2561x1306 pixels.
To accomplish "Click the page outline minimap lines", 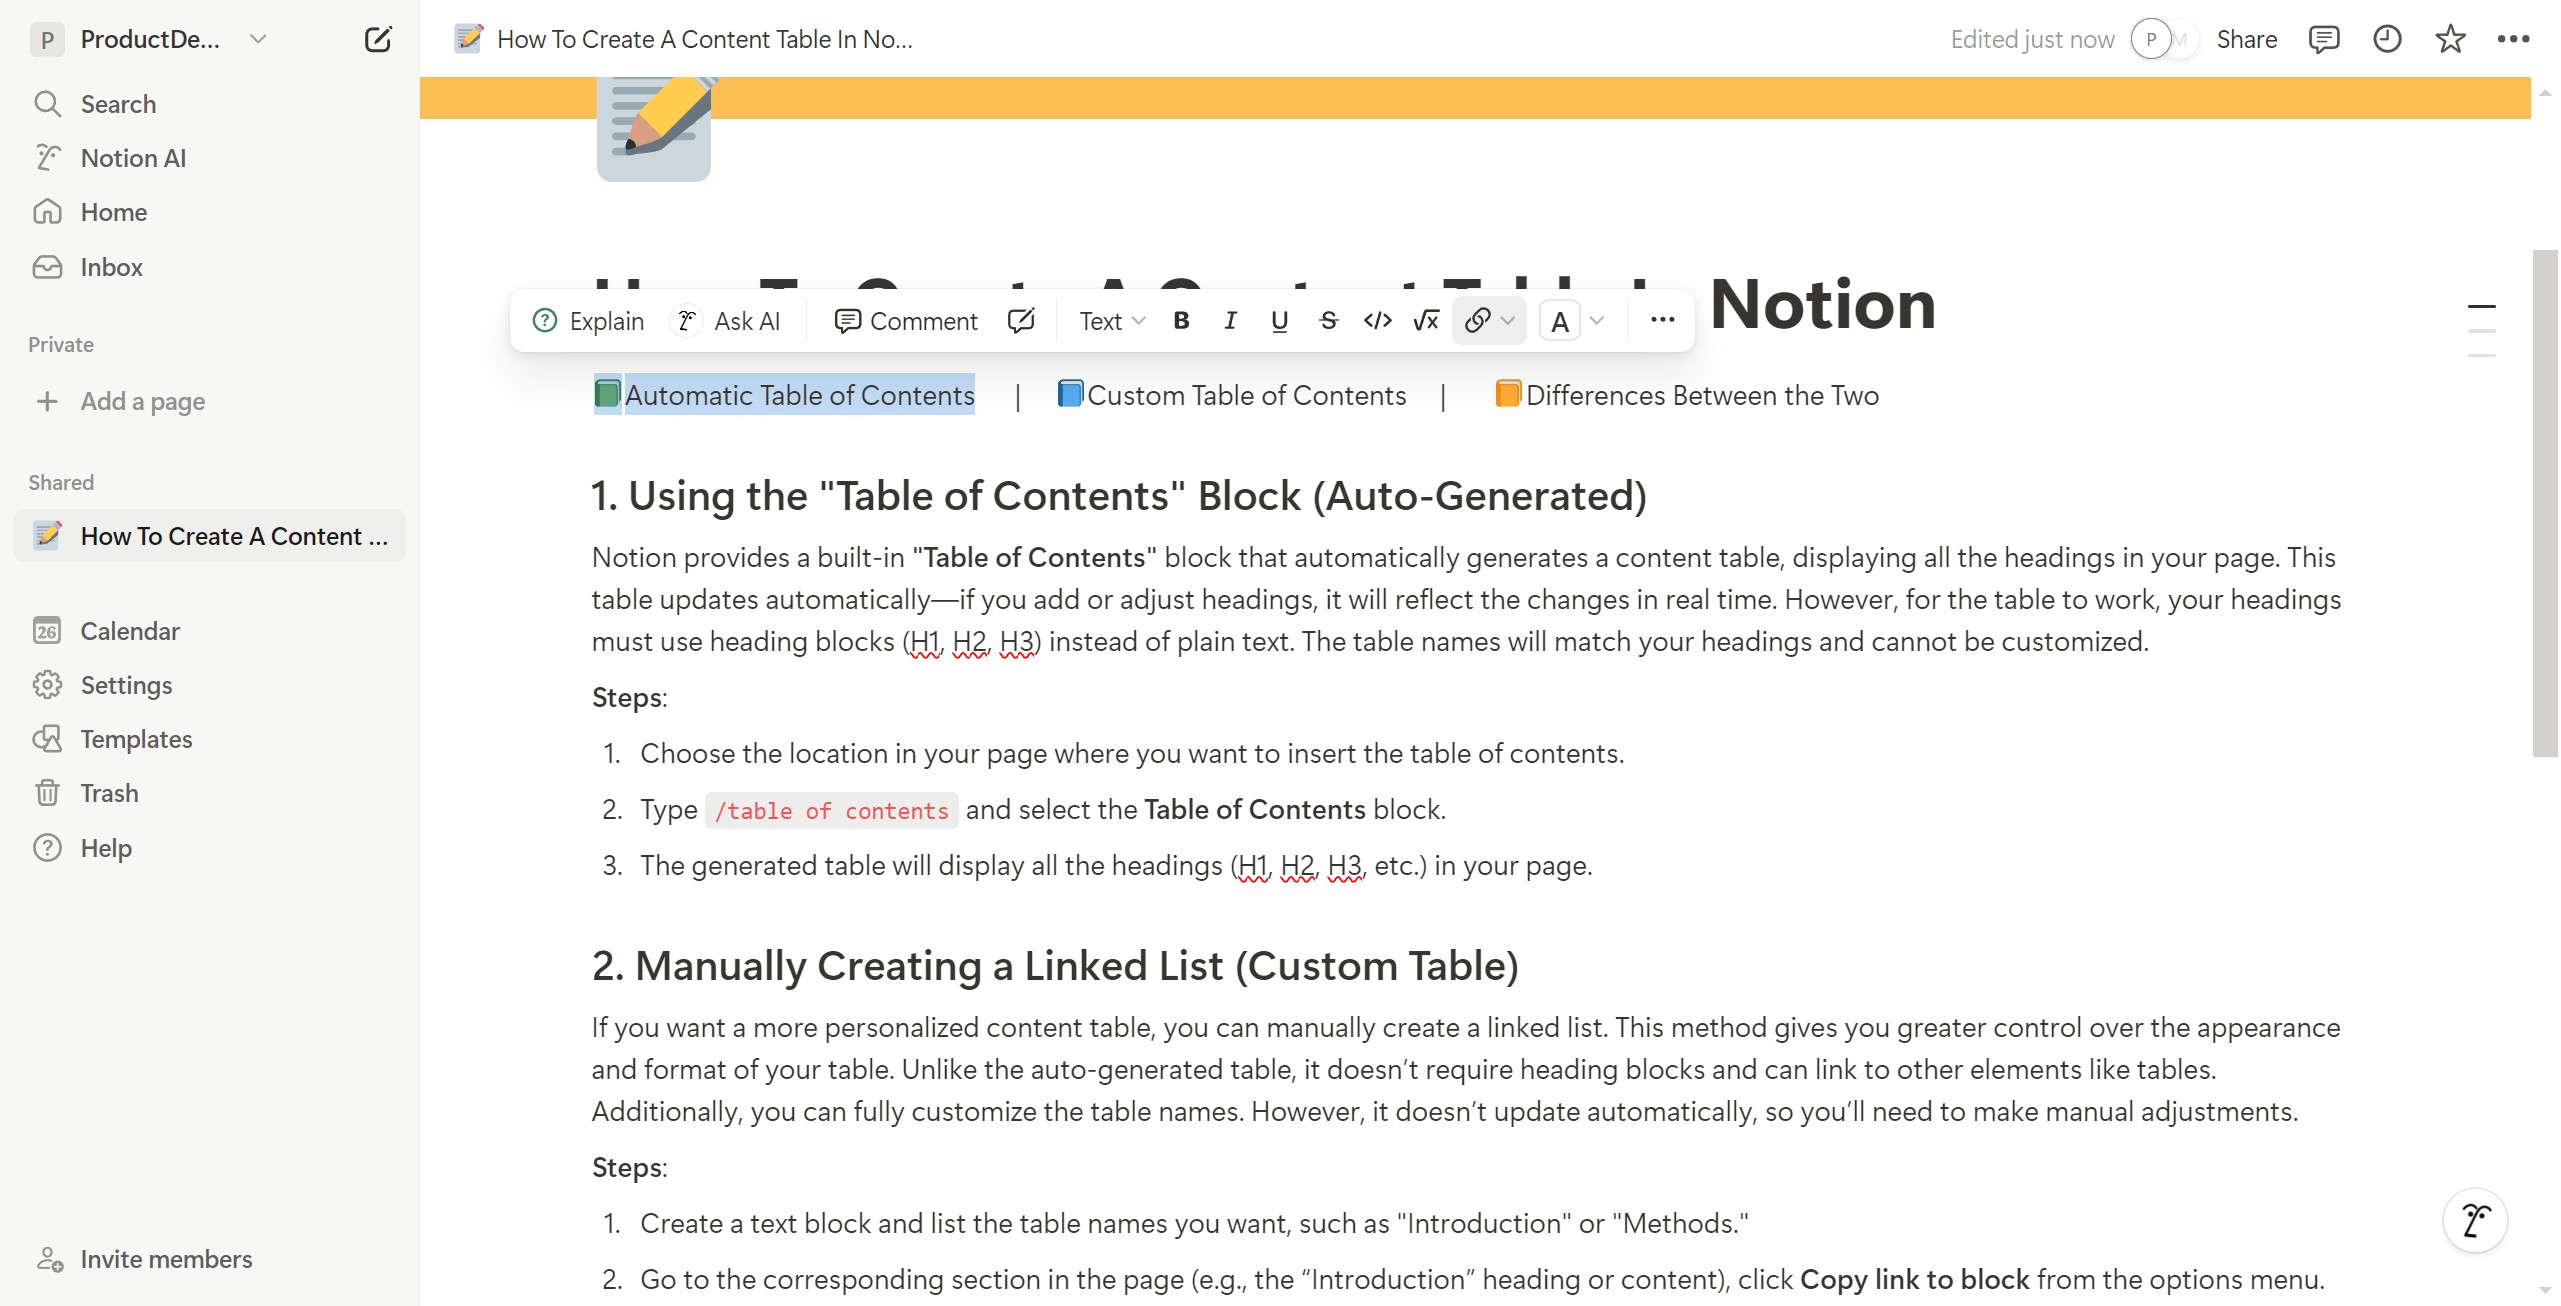I will [2482, 330].
